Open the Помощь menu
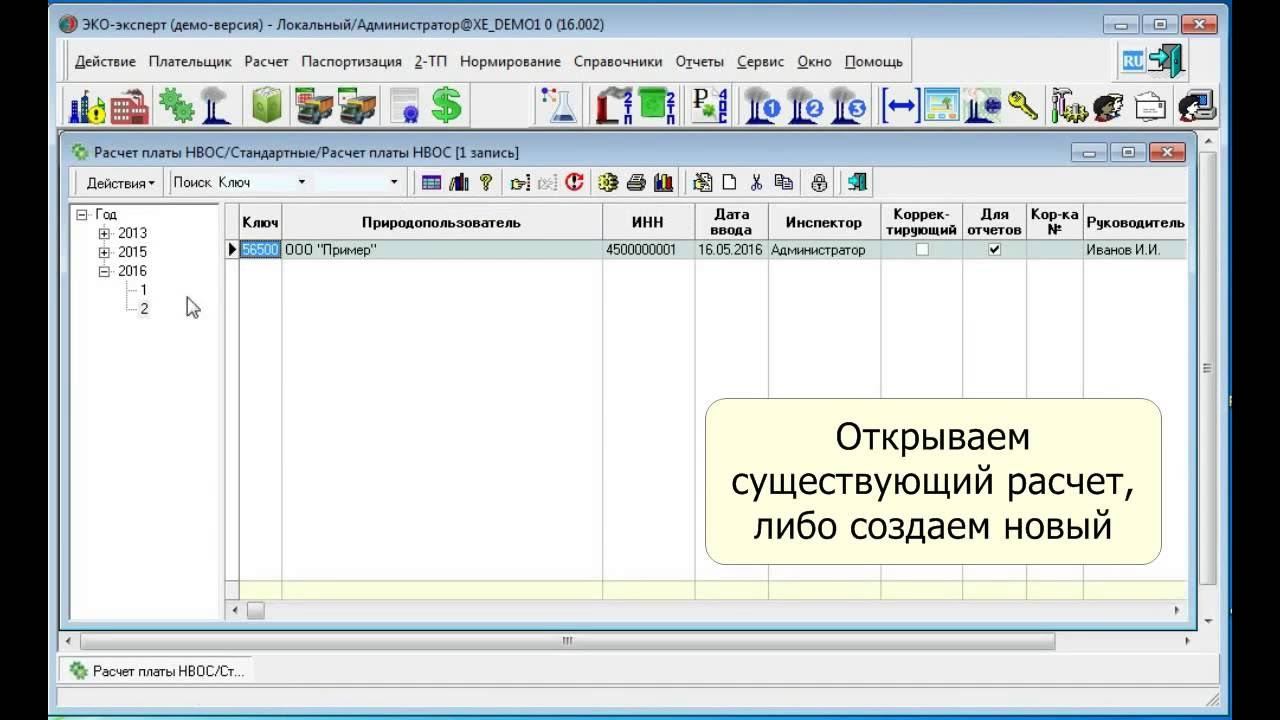 874,61
